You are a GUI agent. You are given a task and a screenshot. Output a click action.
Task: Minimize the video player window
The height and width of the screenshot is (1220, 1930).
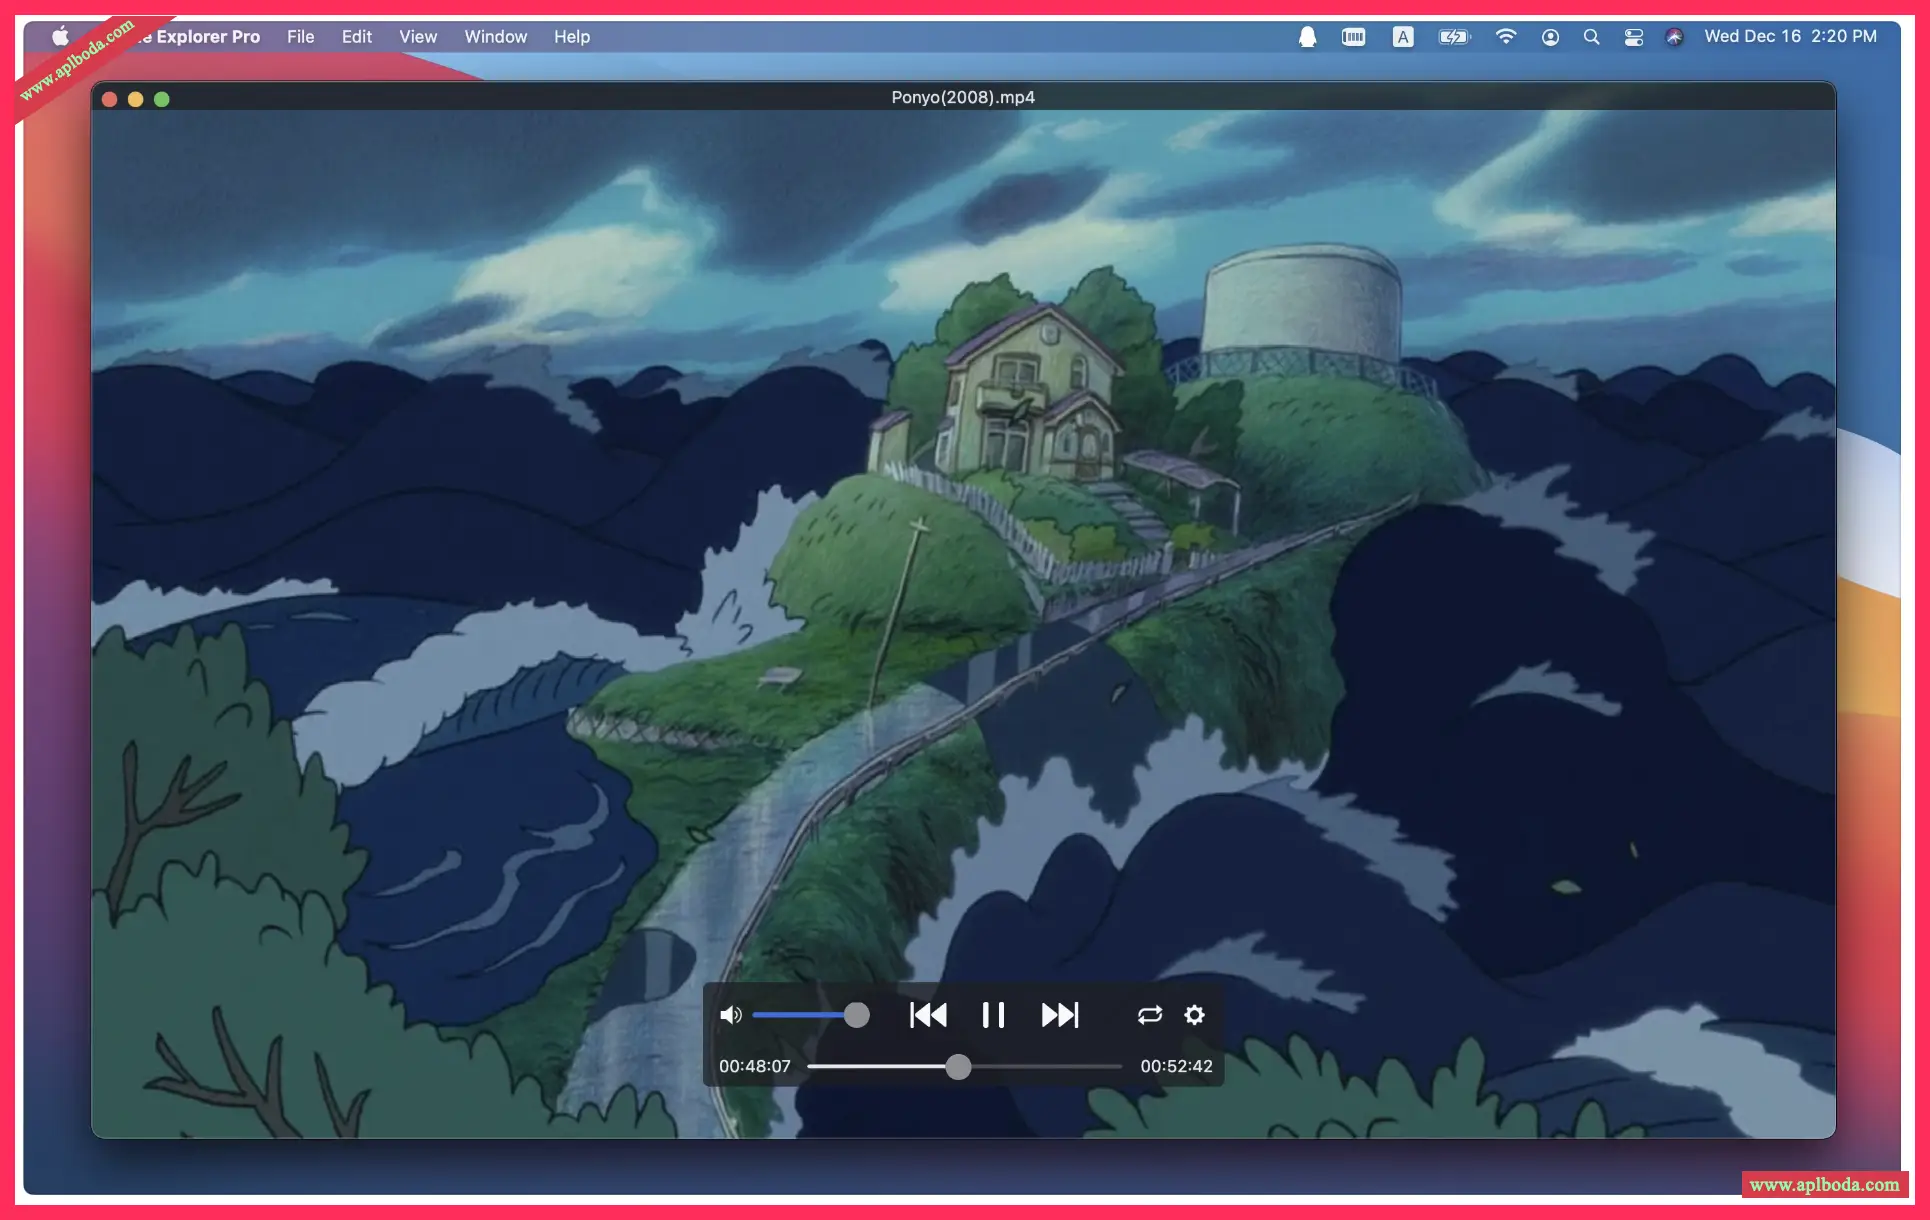point(136,99)
